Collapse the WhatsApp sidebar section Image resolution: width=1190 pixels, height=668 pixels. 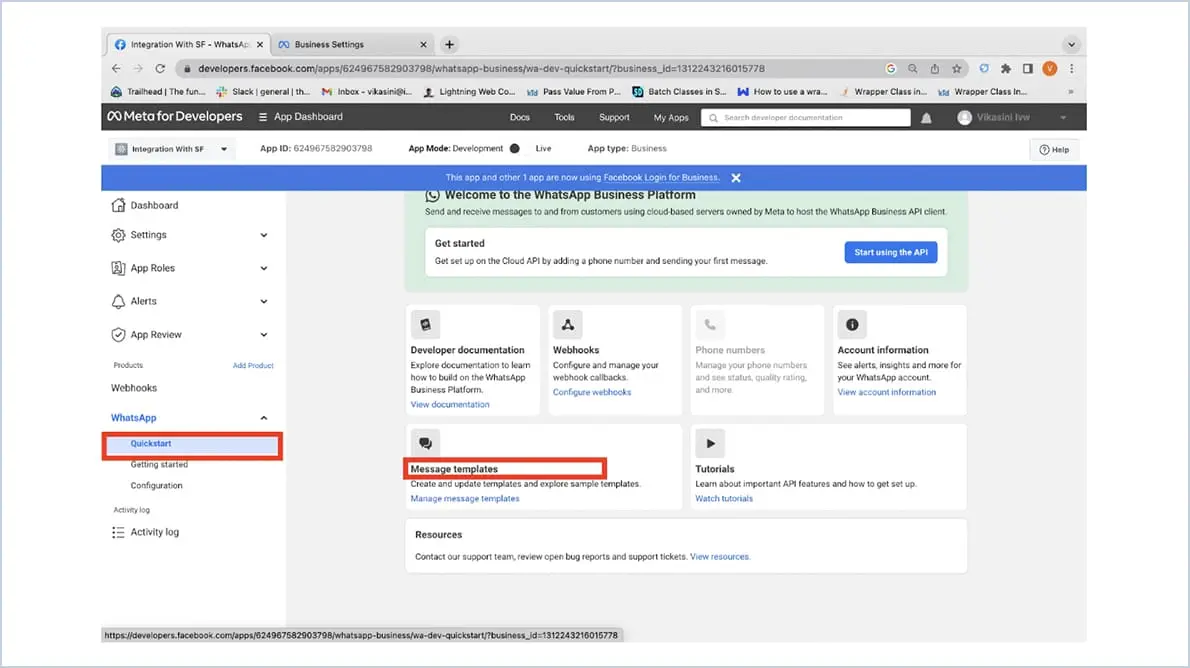point(264,418)
